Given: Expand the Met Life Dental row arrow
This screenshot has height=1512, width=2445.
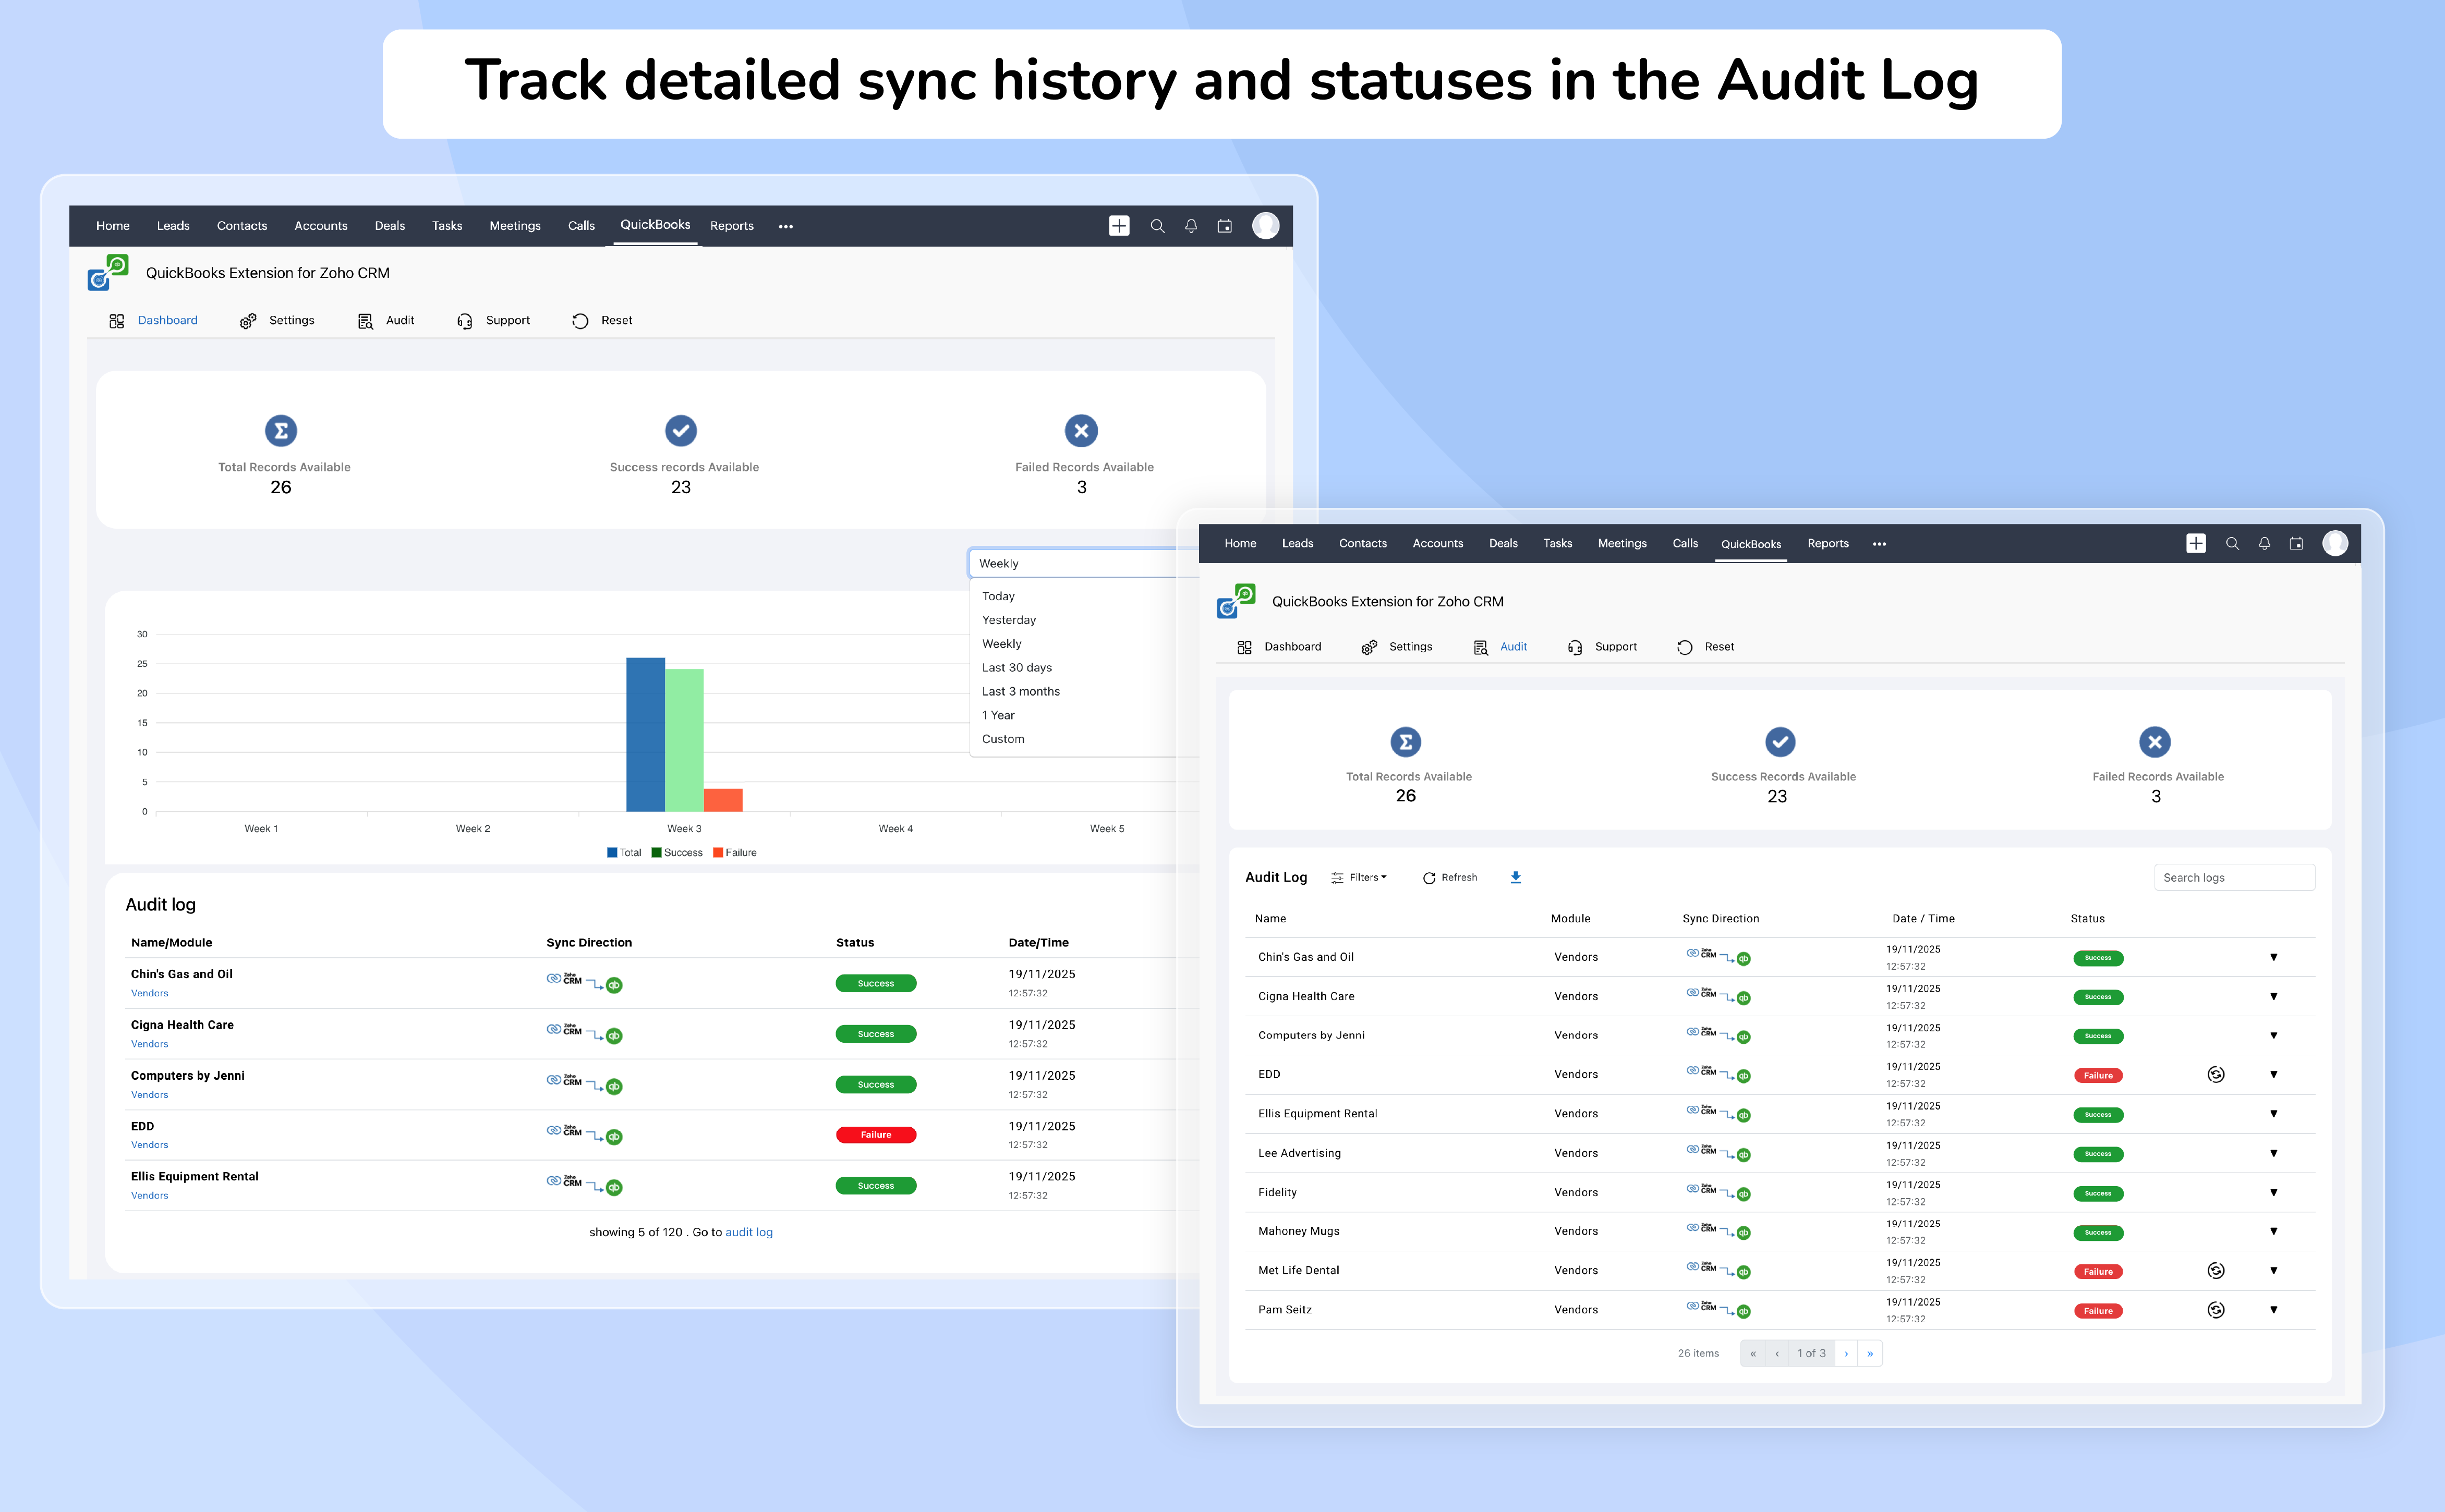Looking at the screenshot, I should tap(2273, 1270).
